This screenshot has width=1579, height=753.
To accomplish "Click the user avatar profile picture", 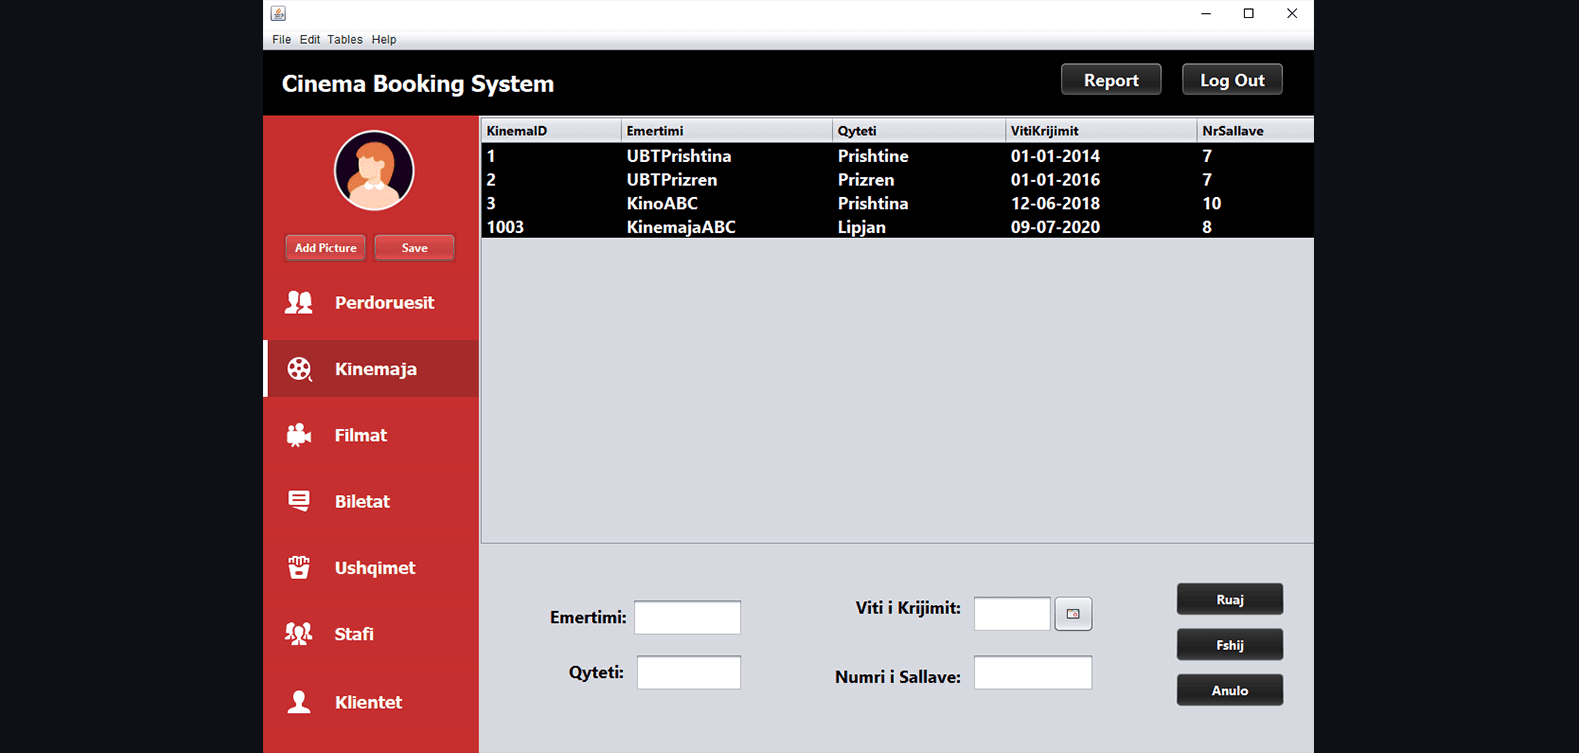I will tap(374, 171).
